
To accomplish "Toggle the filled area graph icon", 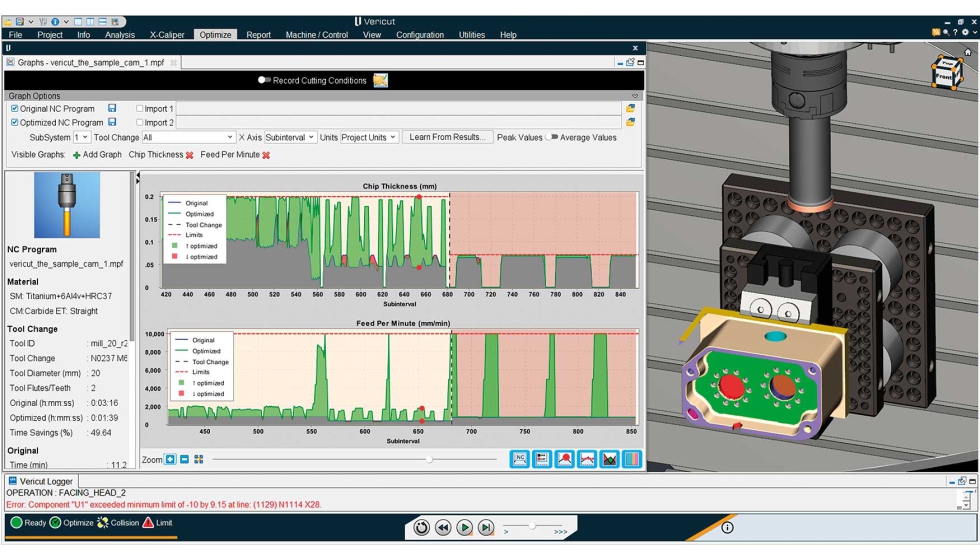I will 609,459.
